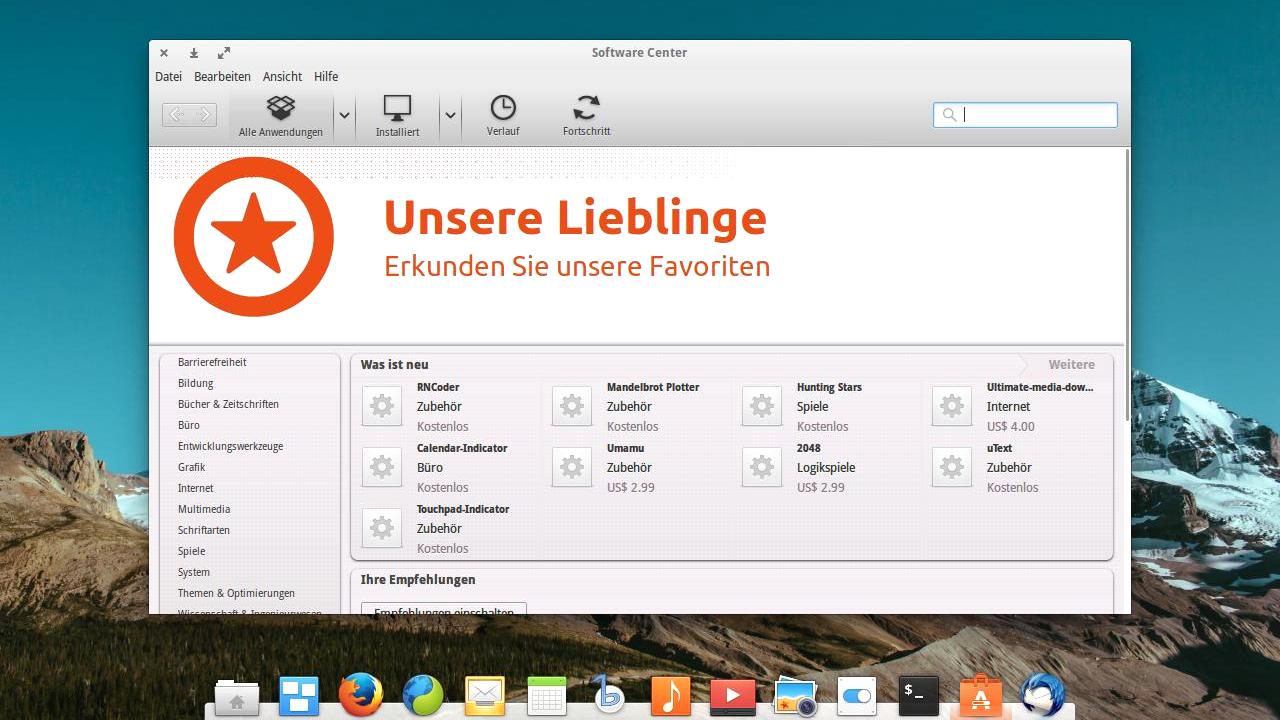
Task: Open the Multimedia category
Action: [x=204, y=509]
